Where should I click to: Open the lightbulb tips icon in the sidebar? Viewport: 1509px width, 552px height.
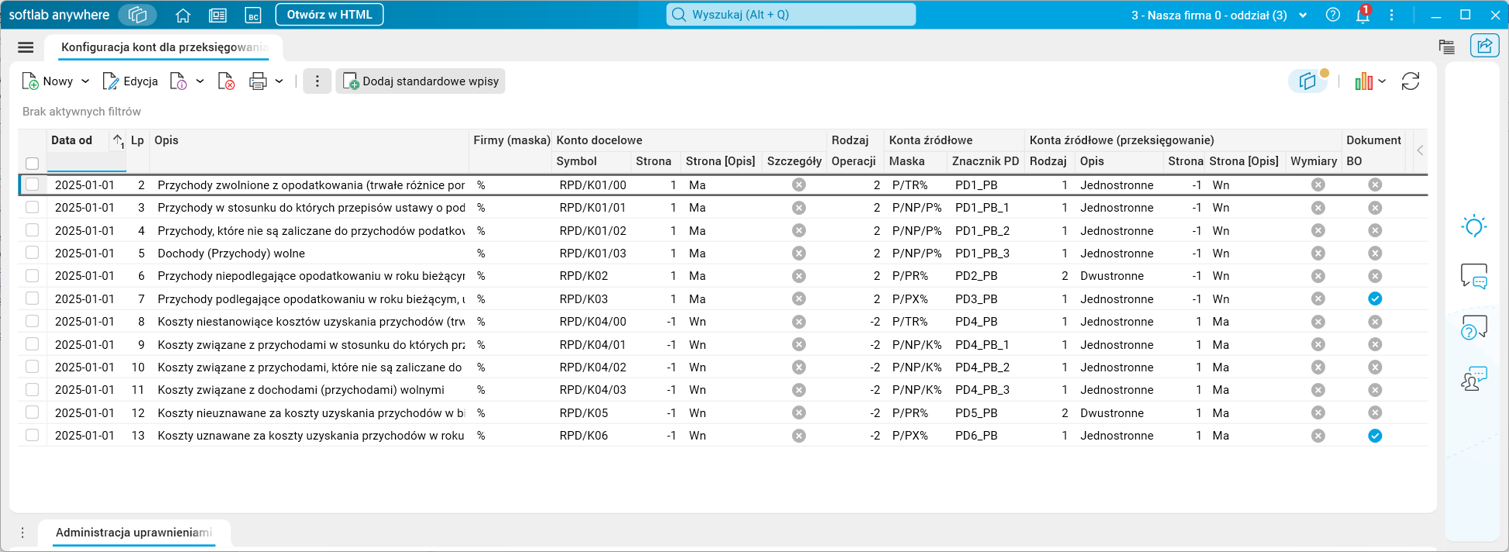pos(1474,226)
